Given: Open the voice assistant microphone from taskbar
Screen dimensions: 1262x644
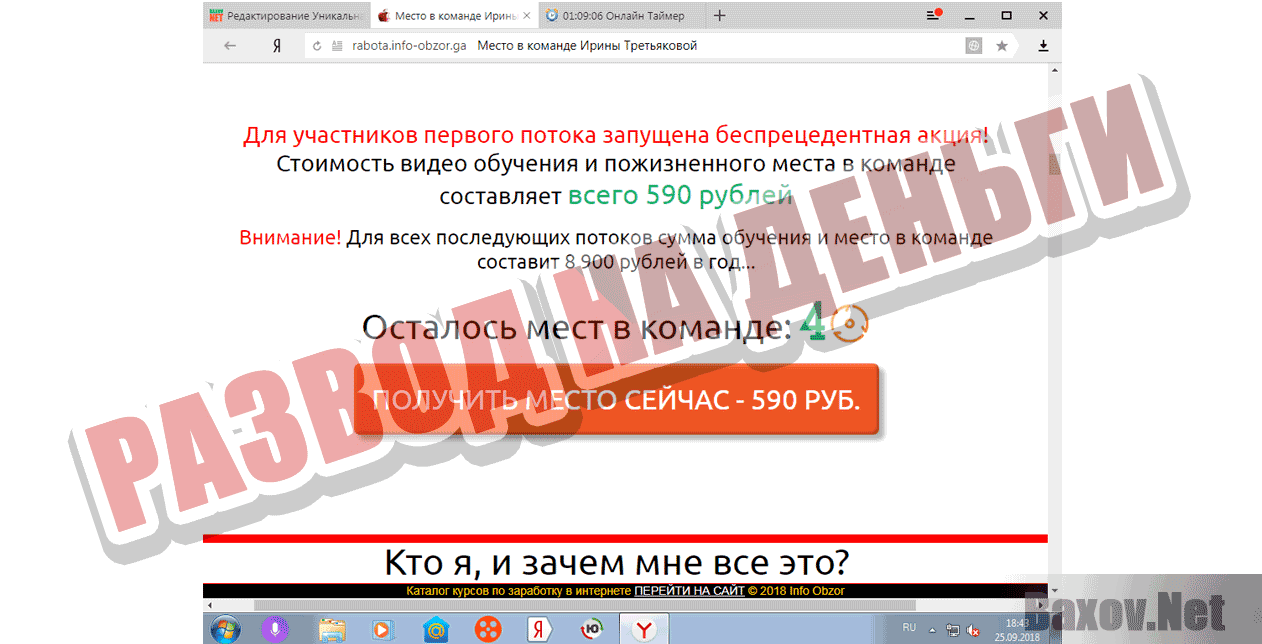Looking at the screenshot, I should 275,629.
